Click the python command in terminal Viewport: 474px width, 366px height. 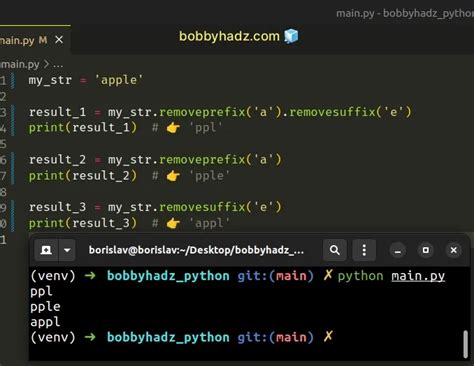pyautogui.click(x=360, y=276)
